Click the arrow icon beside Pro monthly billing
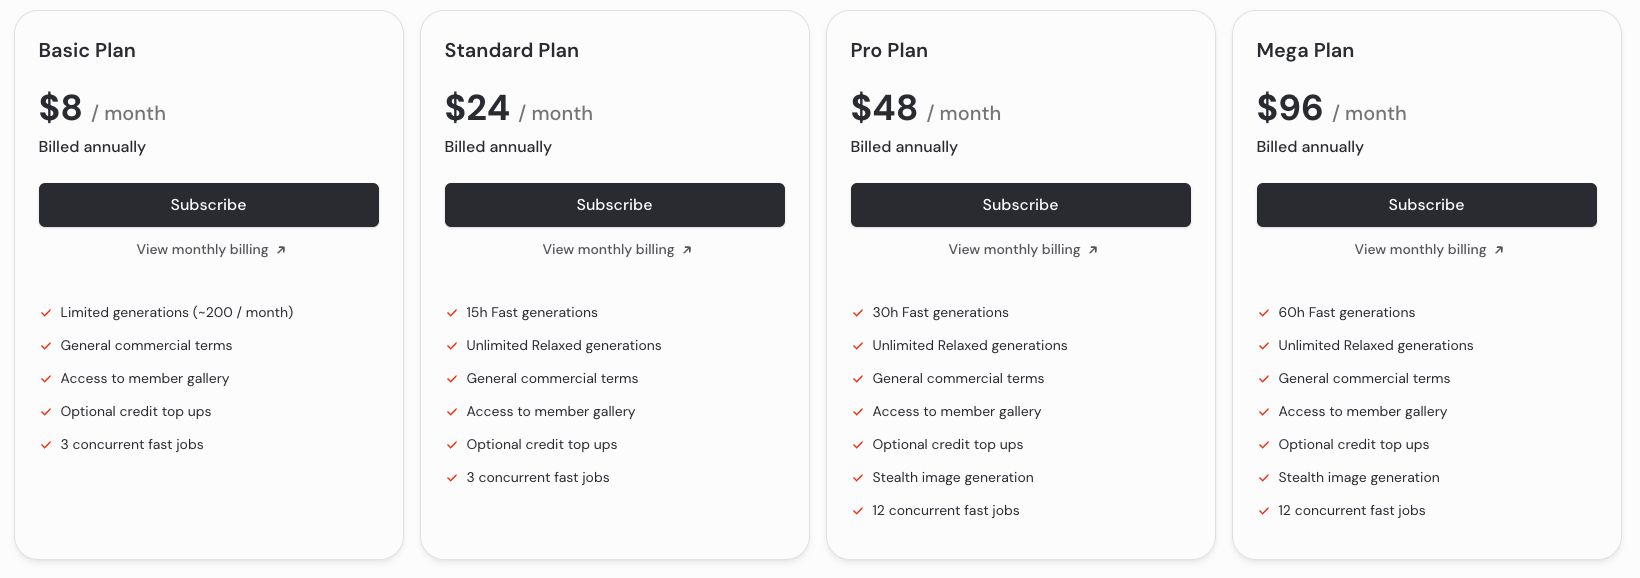Screen dimensions: 1640x578 coord(1093,250)
